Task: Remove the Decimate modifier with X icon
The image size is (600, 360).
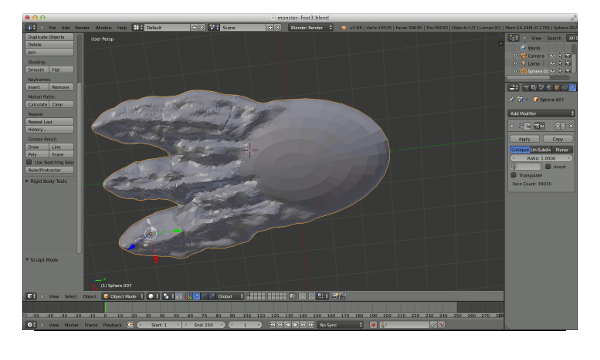Action: pyautogui.click(x=571, y=126)
